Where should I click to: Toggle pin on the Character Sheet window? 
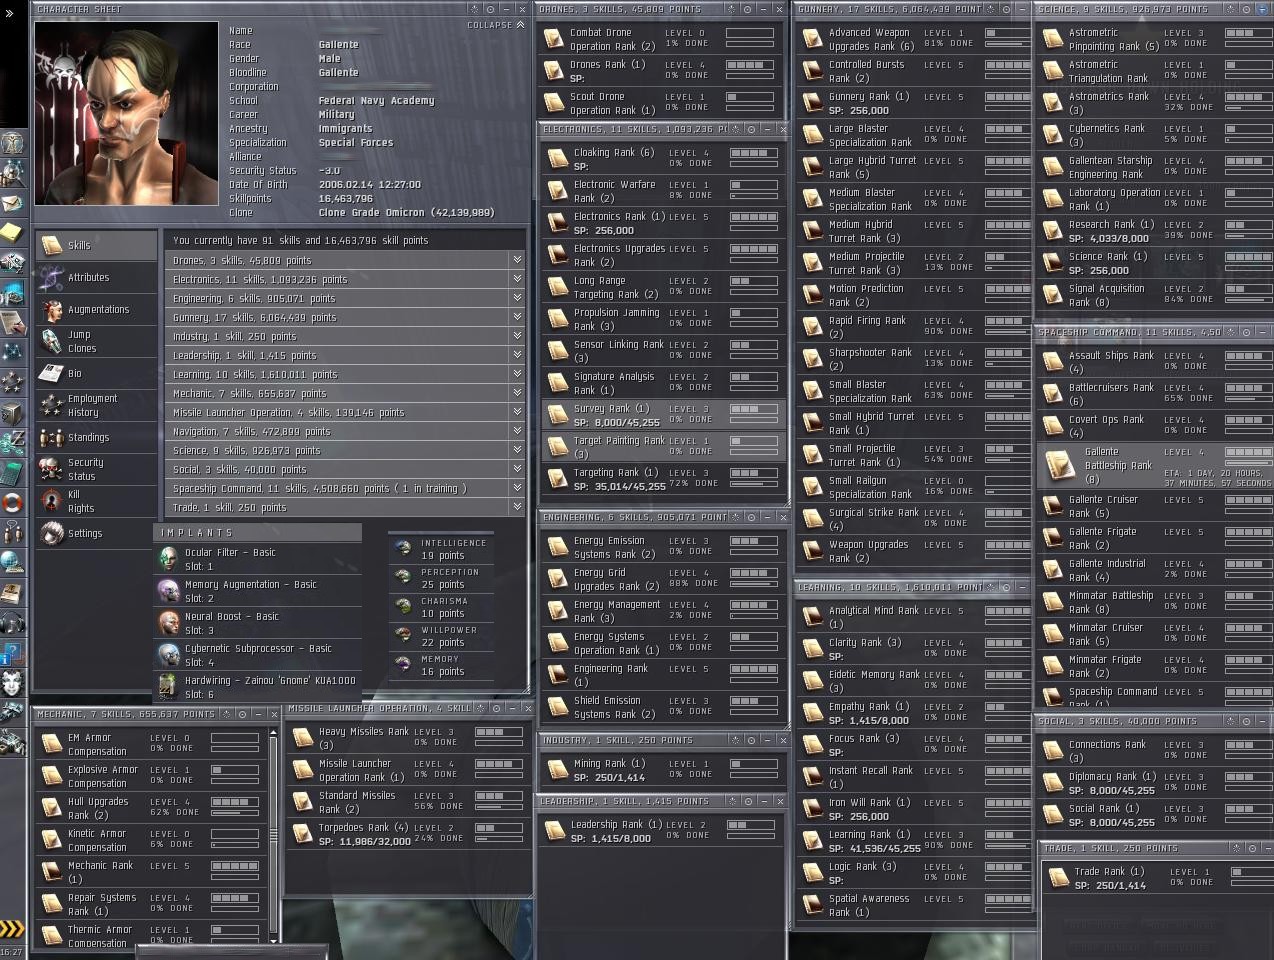pos(490,9)
